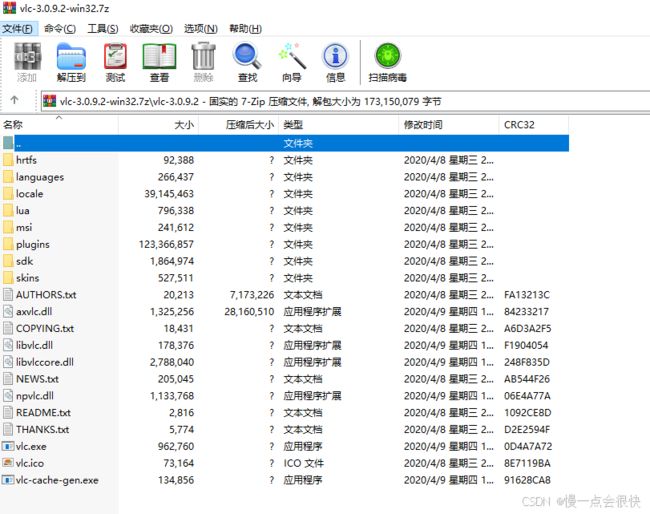Screen dimensions: 650x514
Task: Show archive Info (信息) icon
Action: pyautogui.click(x=335, y=56)
